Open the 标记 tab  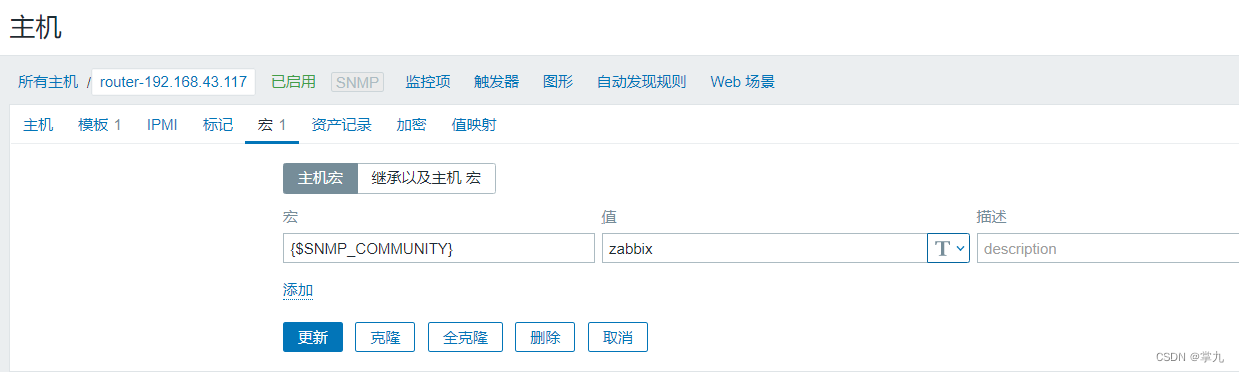[x=218, y=125]
